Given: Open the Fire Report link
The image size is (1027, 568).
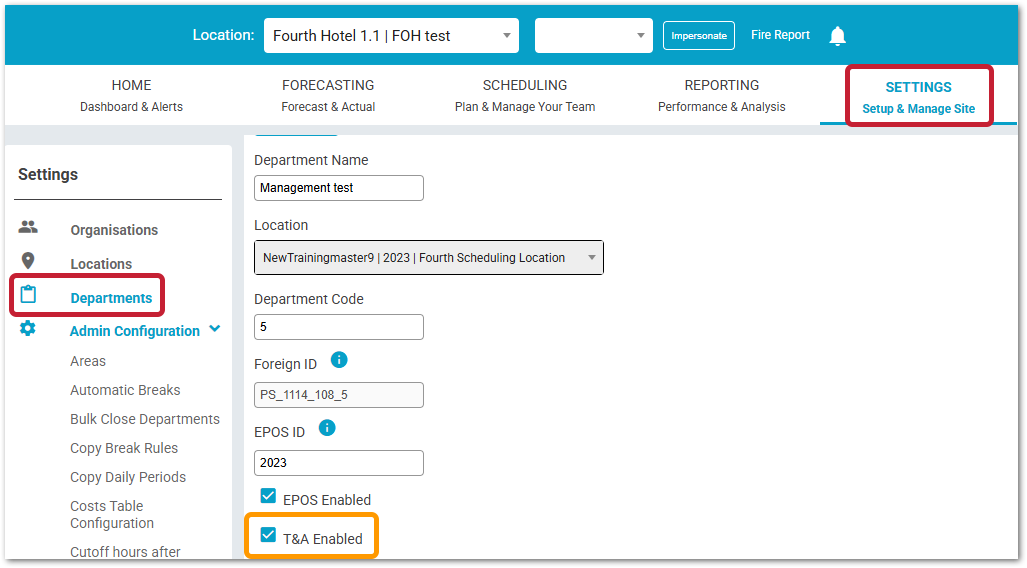Looking at the screenshot, I should [780, 35].
